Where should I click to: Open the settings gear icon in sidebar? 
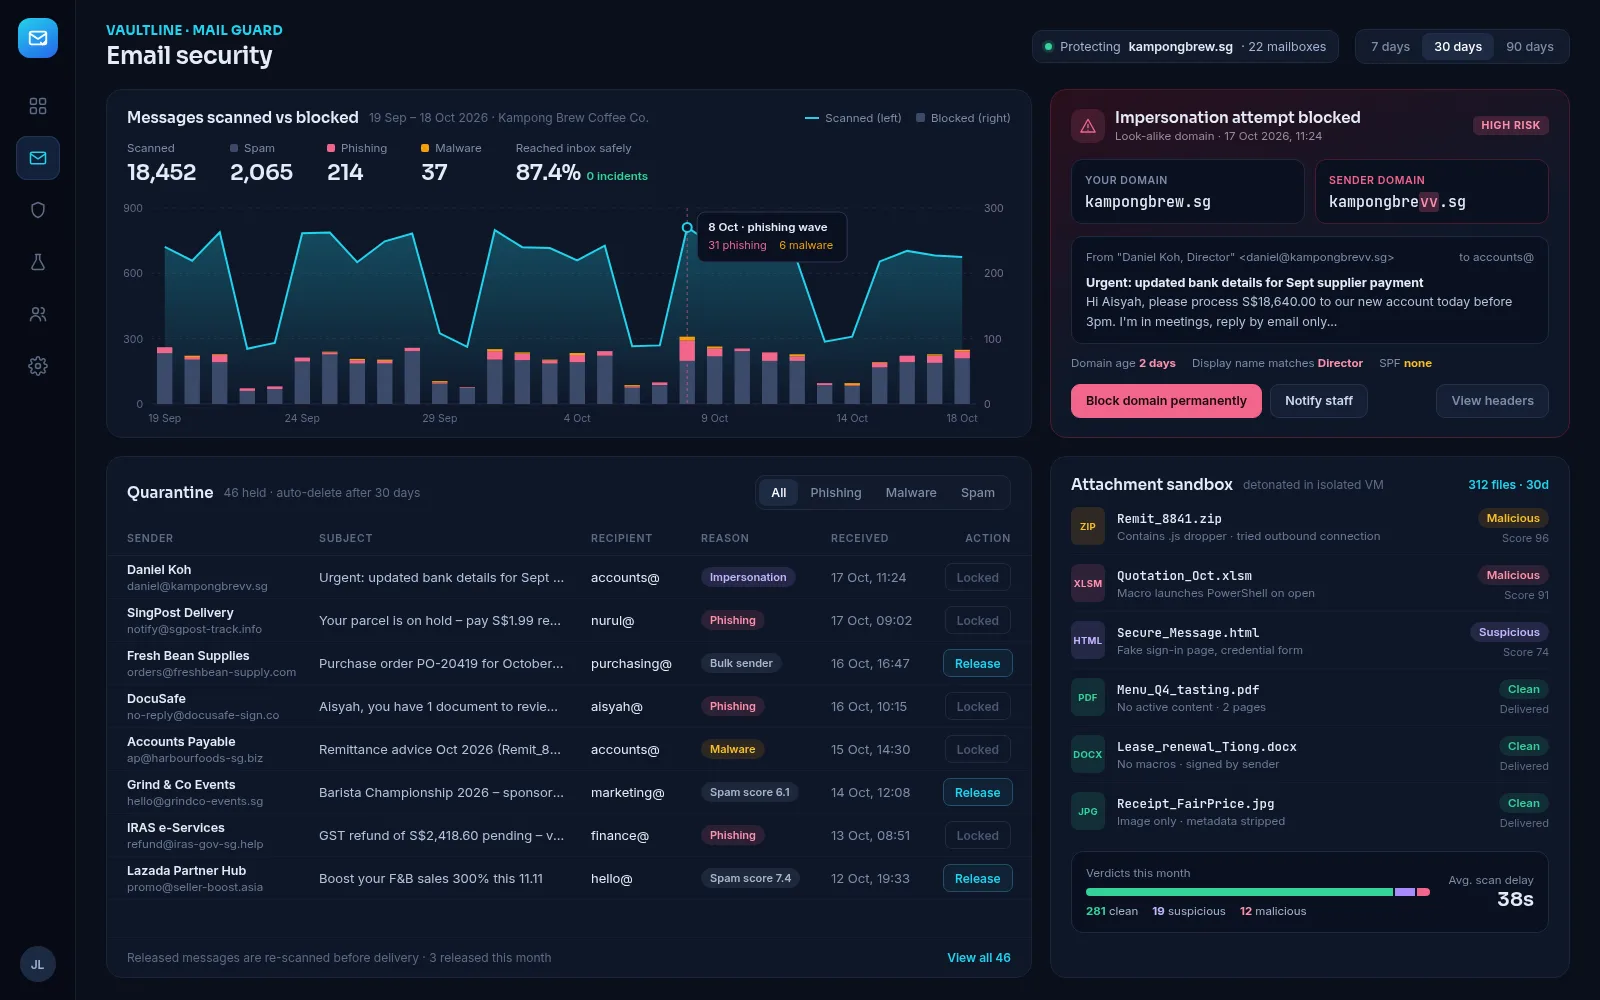38,366
